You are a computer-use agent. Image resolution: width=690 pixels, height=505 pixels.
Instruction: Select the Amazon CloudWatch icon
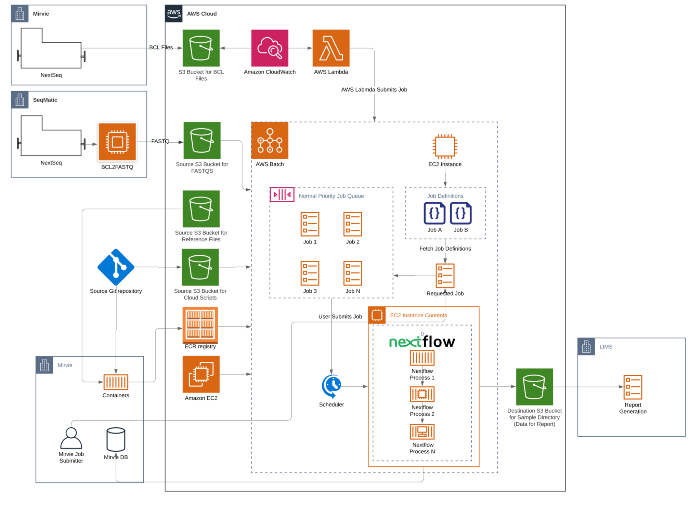[x=269, y=48]
